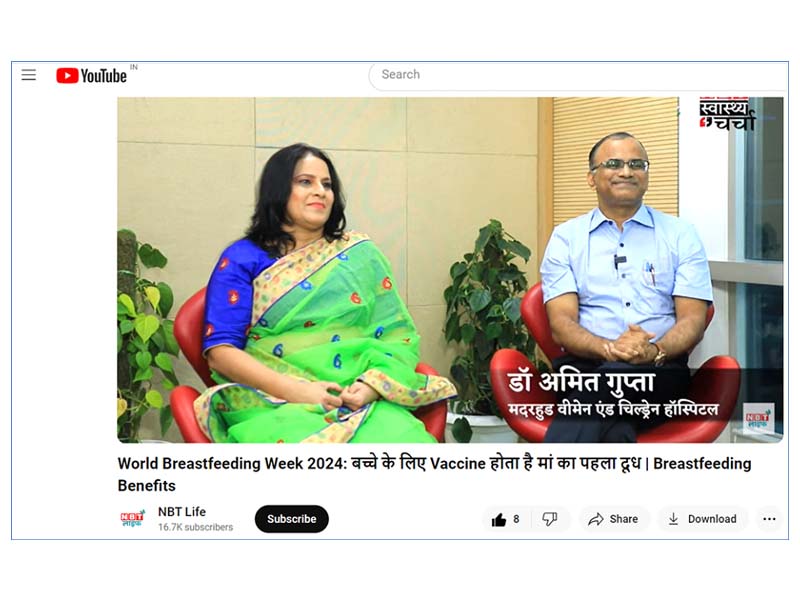Click the Download button label

click(712, 519)
